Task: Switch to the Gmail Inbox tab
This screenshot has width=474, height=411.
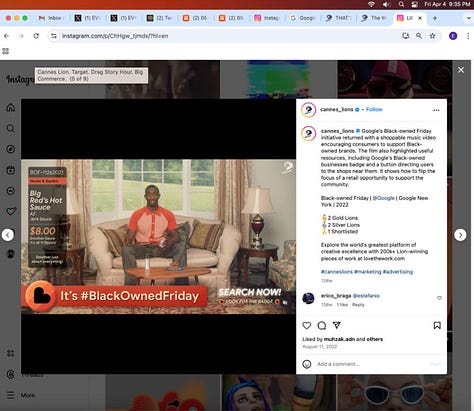Action: [x=51, y=18]
